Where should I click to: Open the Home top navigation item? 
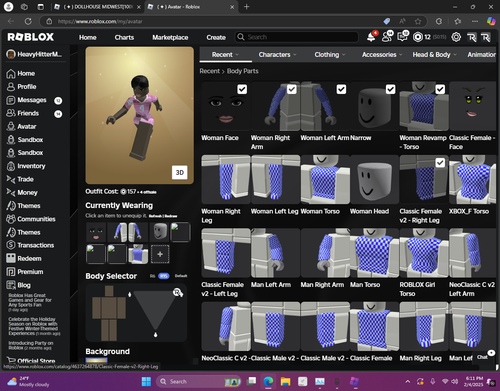click(x=88, y=37)
